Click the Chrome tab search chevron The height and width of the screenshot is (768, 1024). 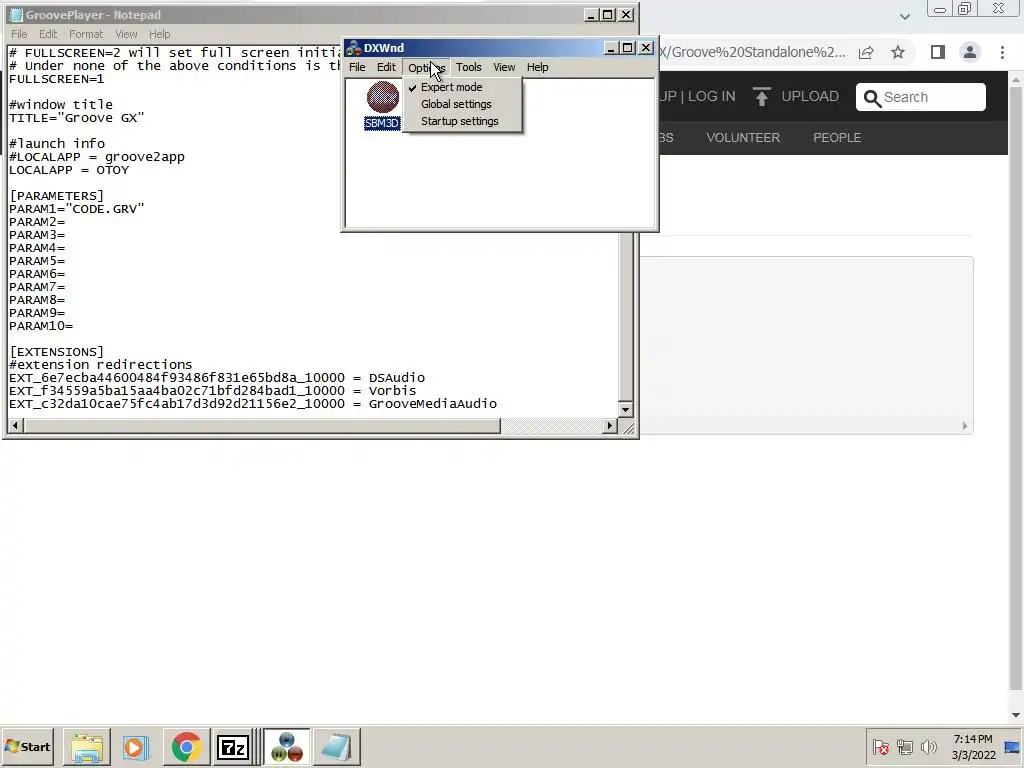[904, 16]
